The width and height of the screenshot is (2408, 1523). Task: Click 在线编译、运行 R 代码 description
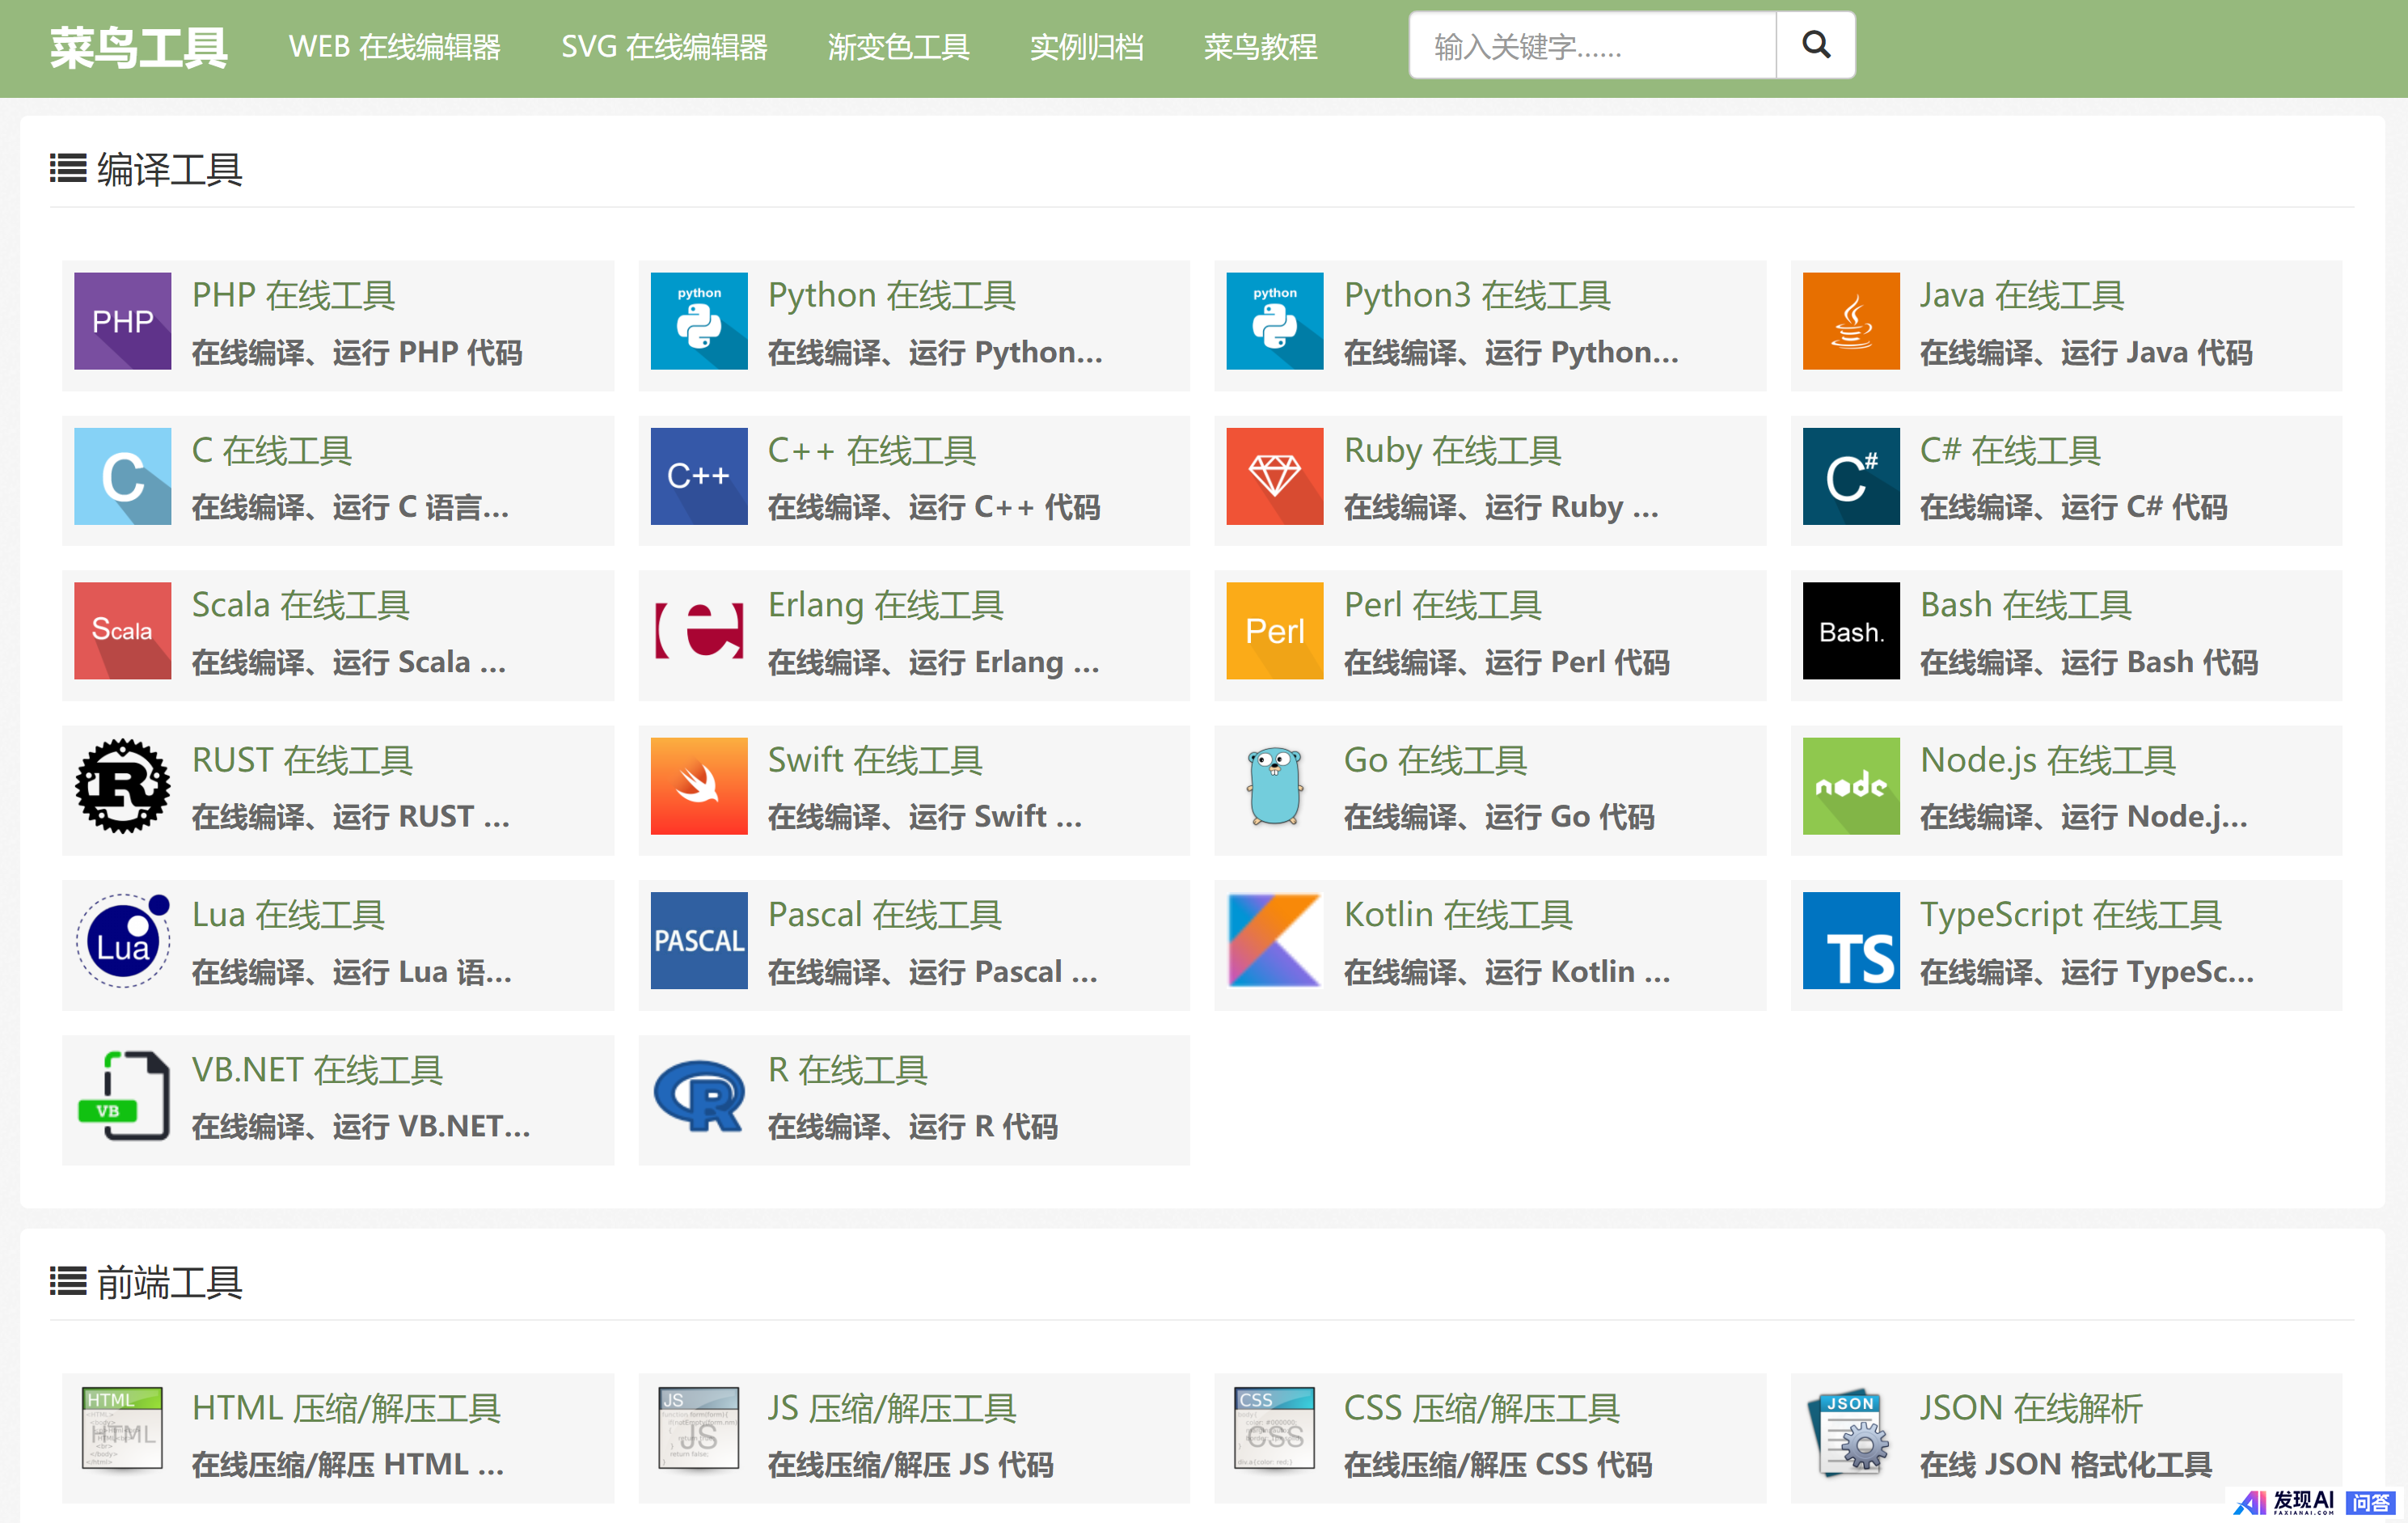pos(912,1127)
